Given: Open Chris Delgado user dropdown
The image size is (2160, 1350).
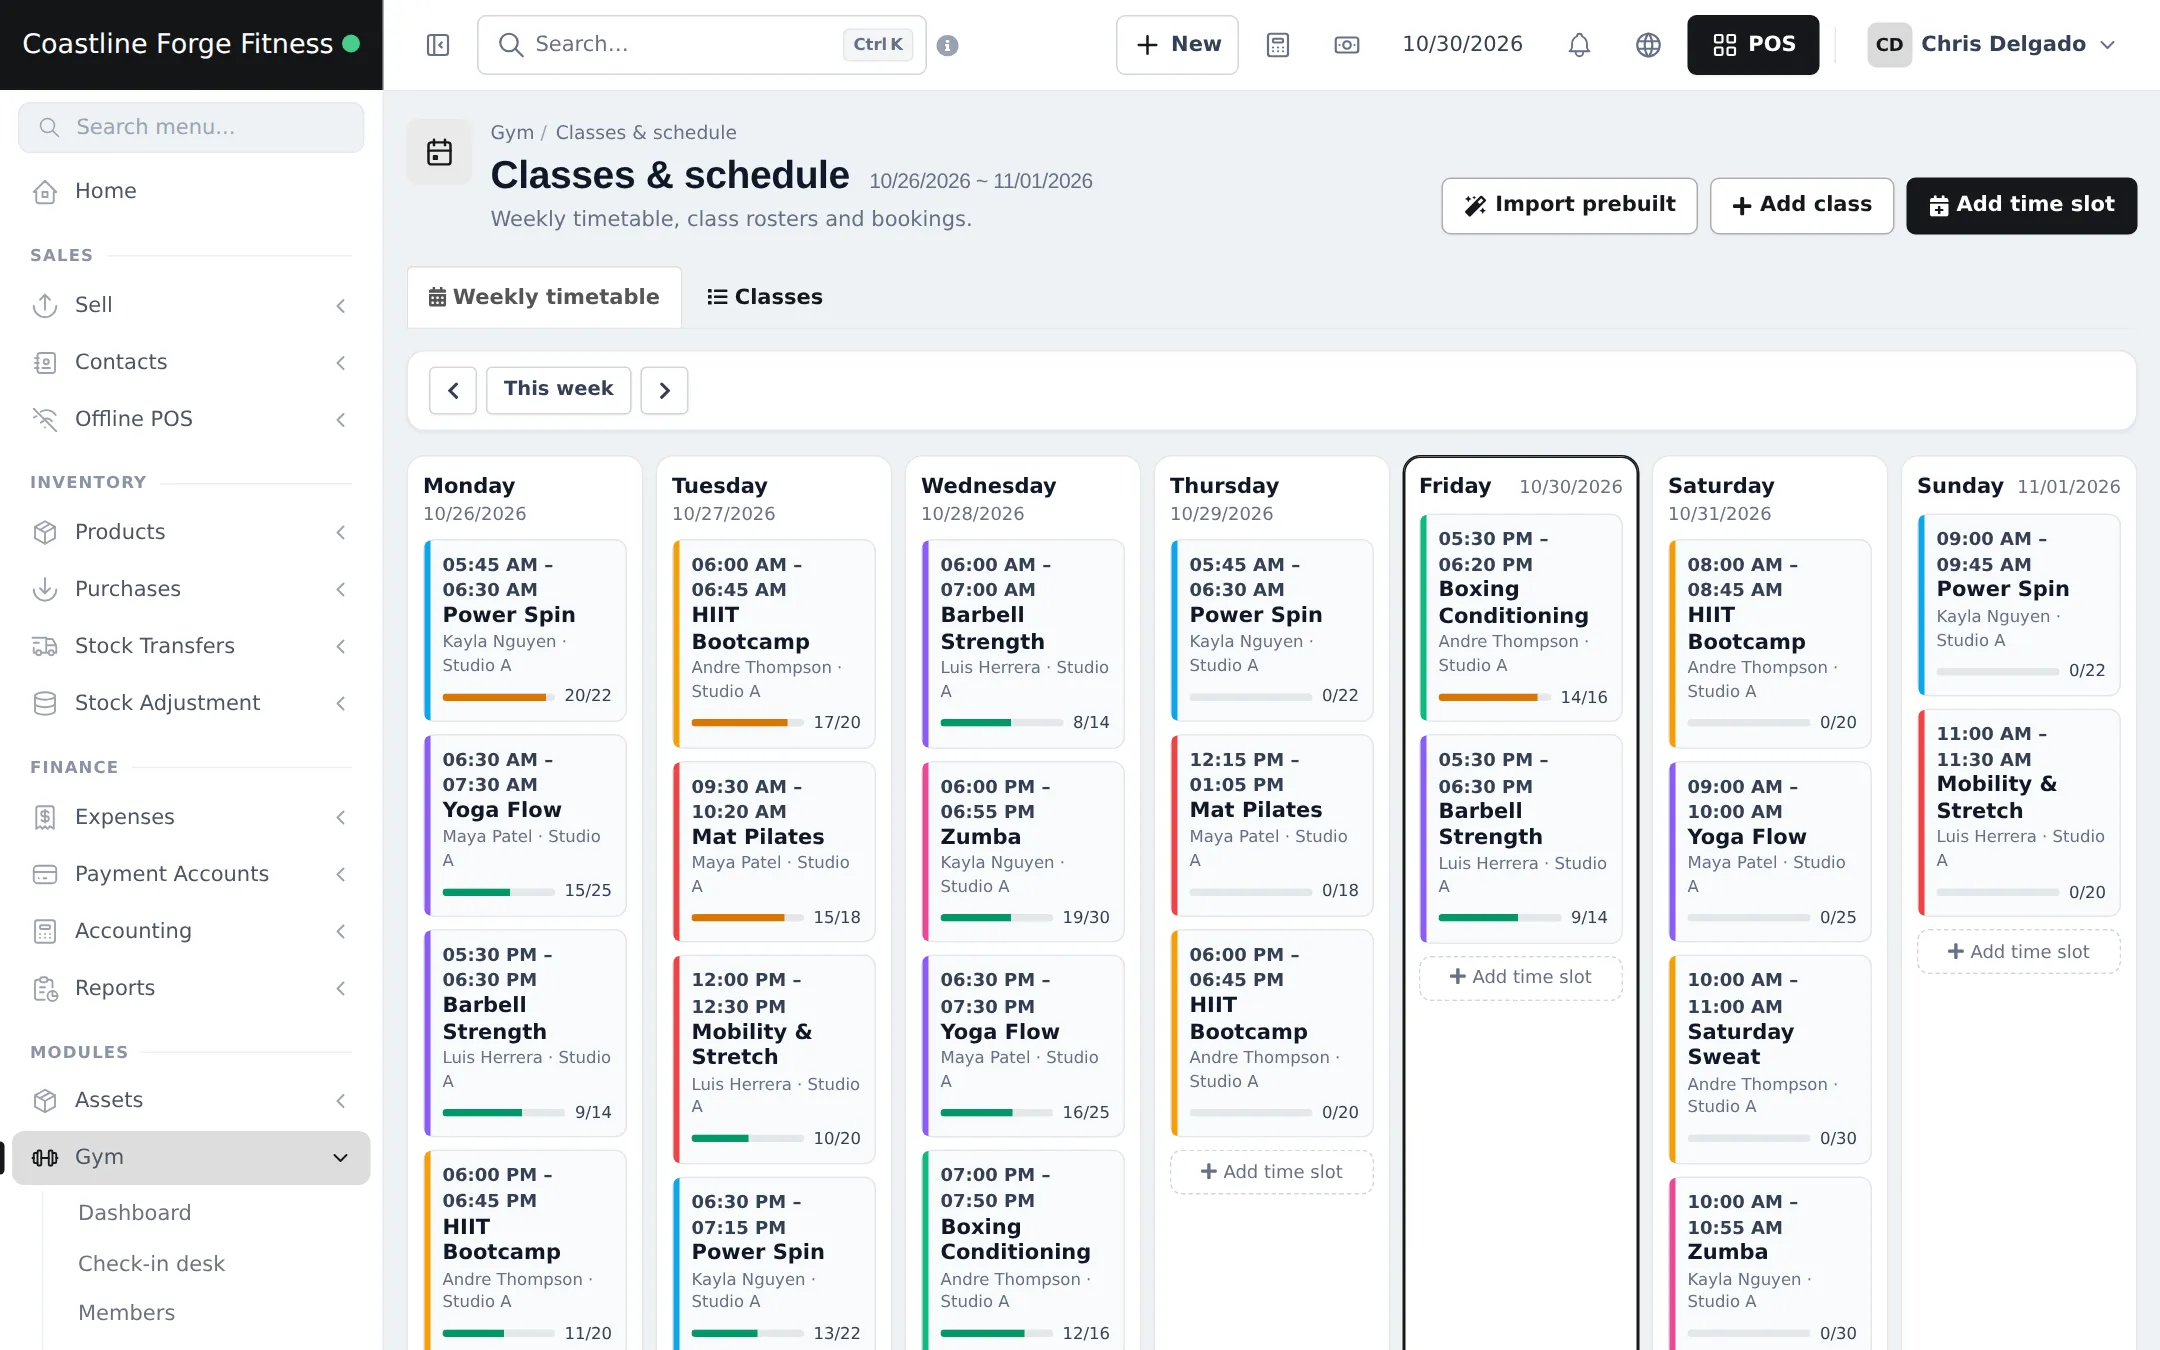Looking at the screenshot, I should click(x=1992, y=45).
